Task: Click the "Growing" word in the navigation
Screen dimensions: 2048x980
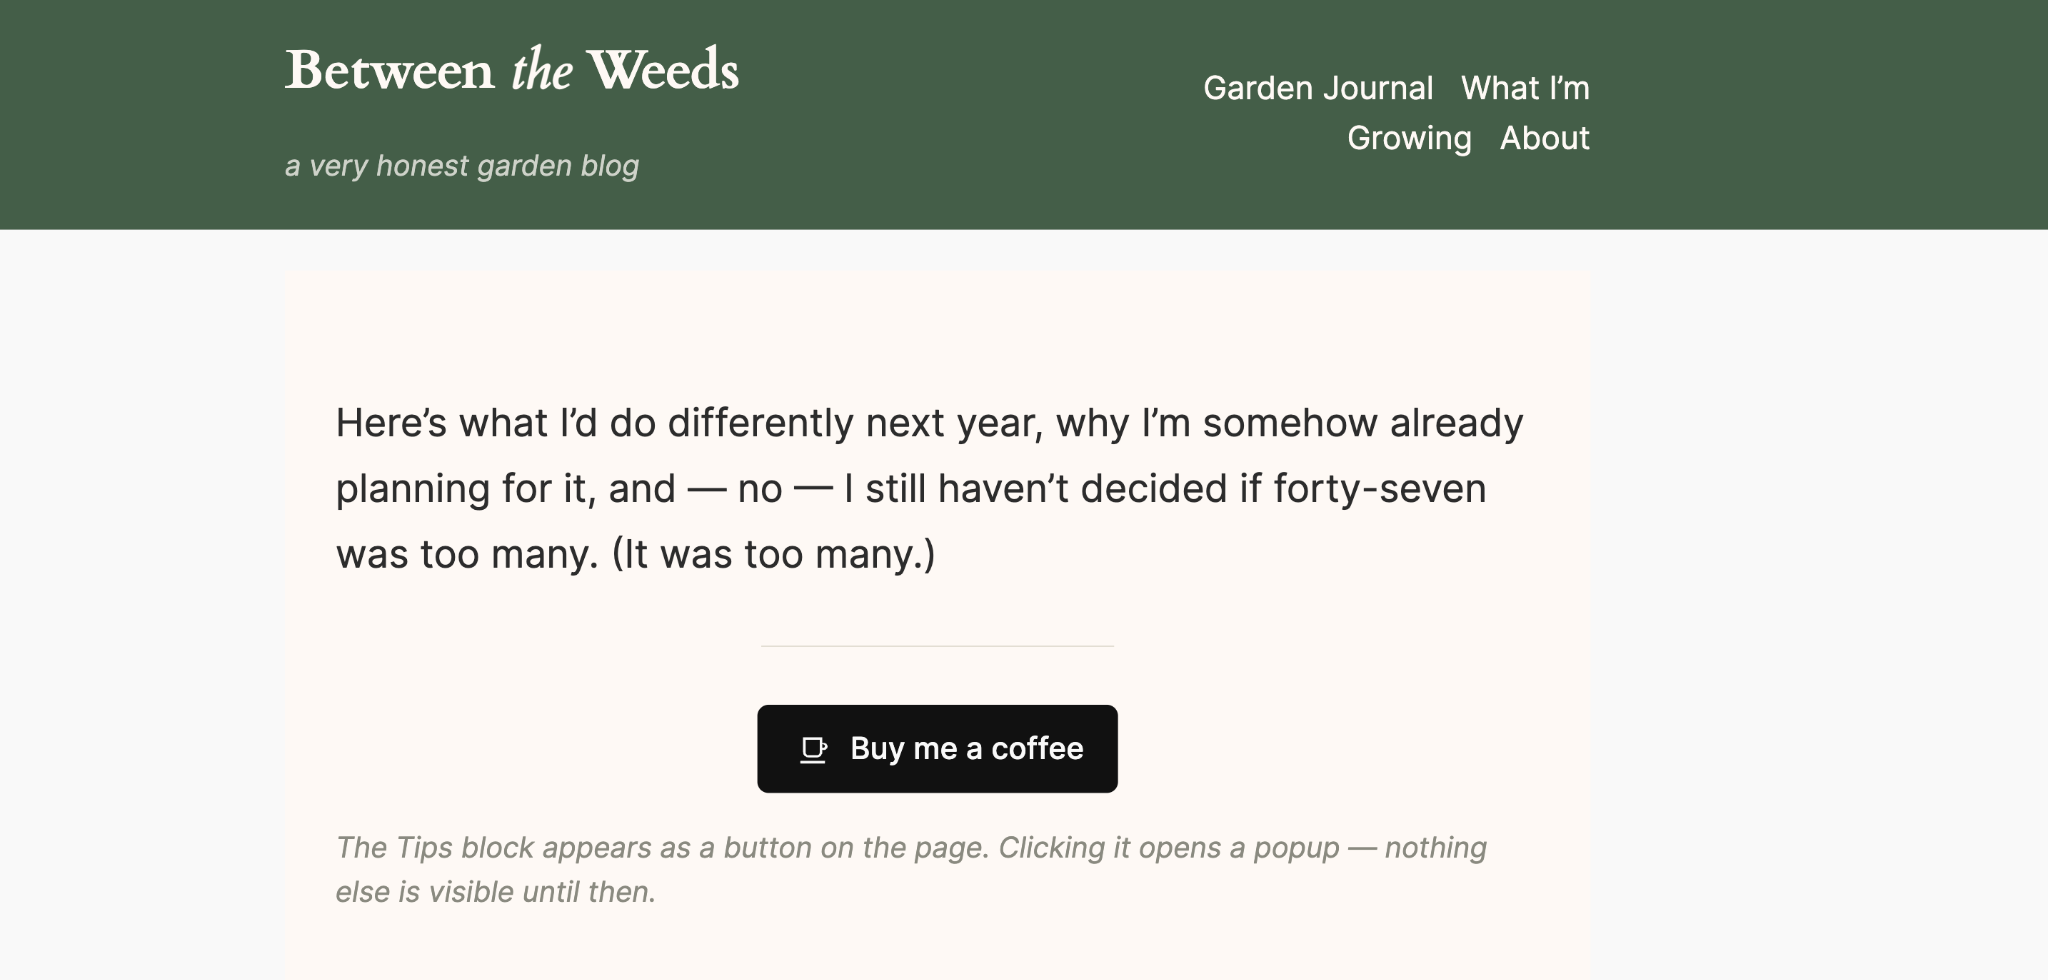Action: (1409, 139)
